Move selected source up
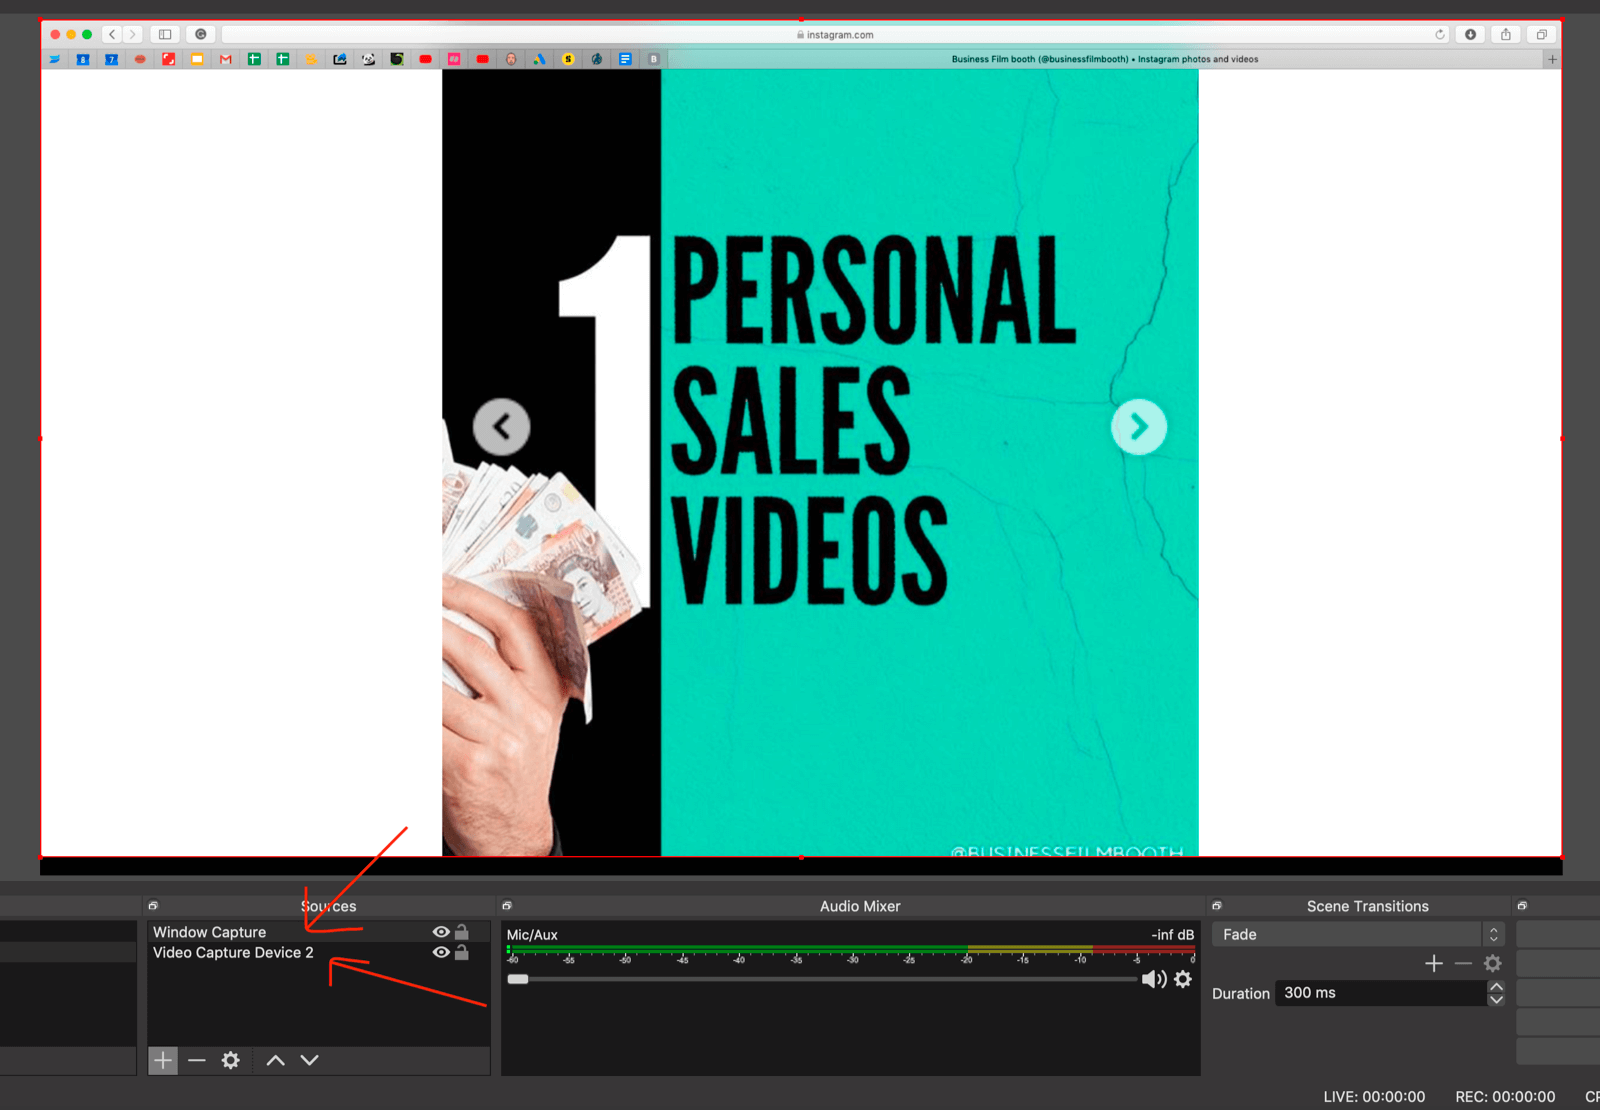This screenshot has width=1600, height=1110. pos(276,1060)
